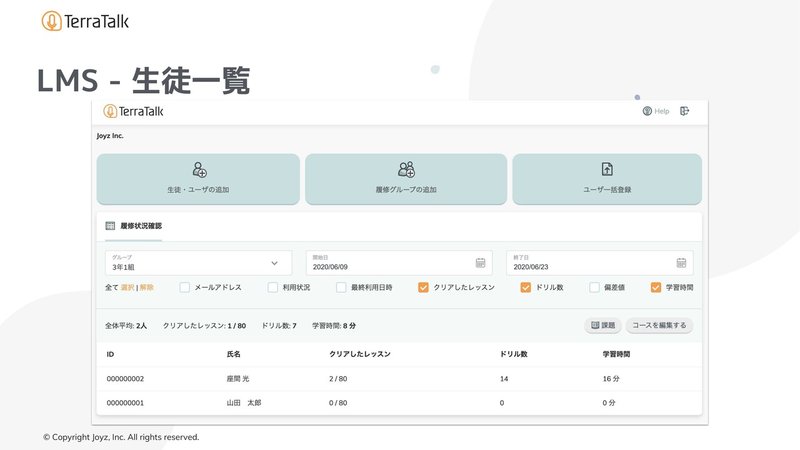Click the bulk user upload icon
Image resolution: width=800 pixels, height=450 pixels.
pyautogui.click(x=607, y=169)
